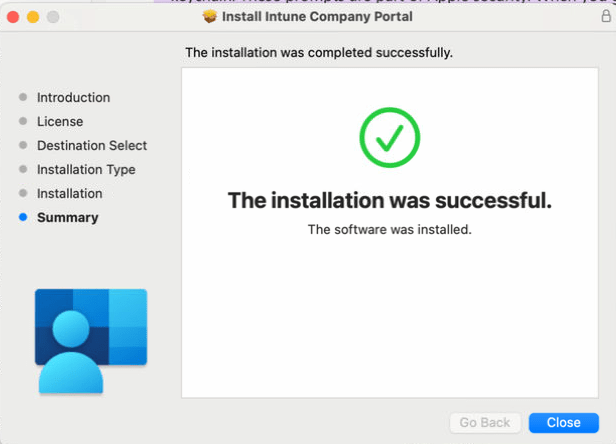Click the package icon beside the window title
The width and height of the screenshot is (616, 444).
pyautogui.click(x=210, y=17)
